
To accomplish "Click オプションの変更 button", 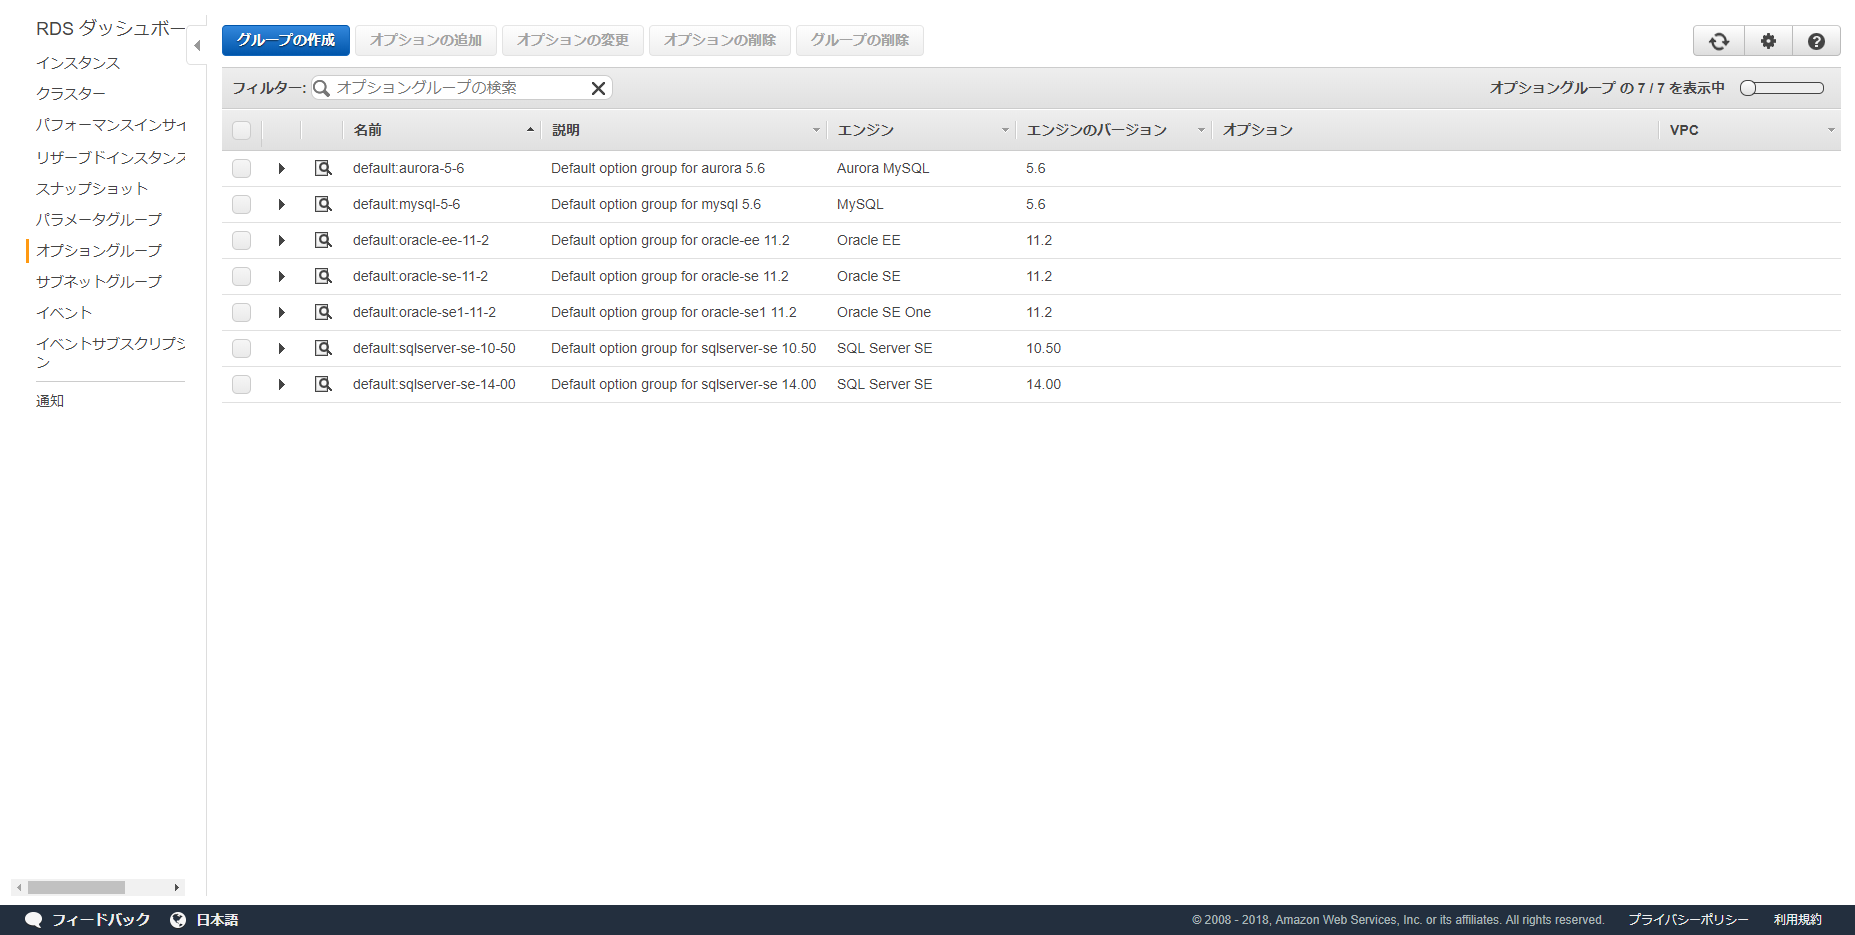I will coord(573,40).
